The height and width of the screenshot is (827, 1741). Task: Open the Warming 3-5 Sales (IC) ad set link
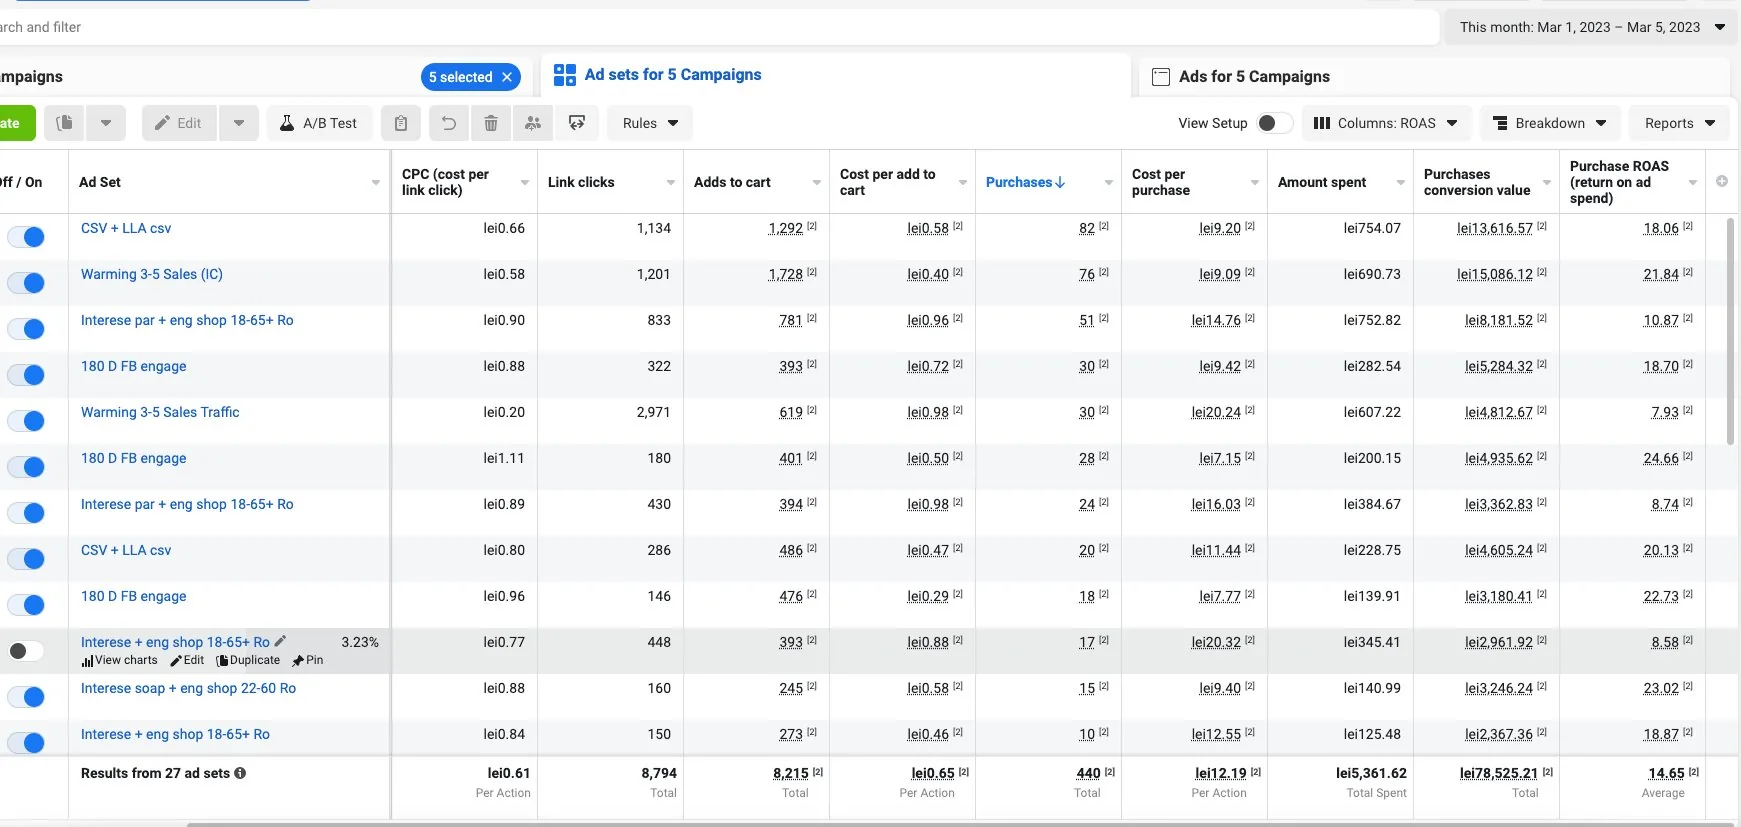152,274
